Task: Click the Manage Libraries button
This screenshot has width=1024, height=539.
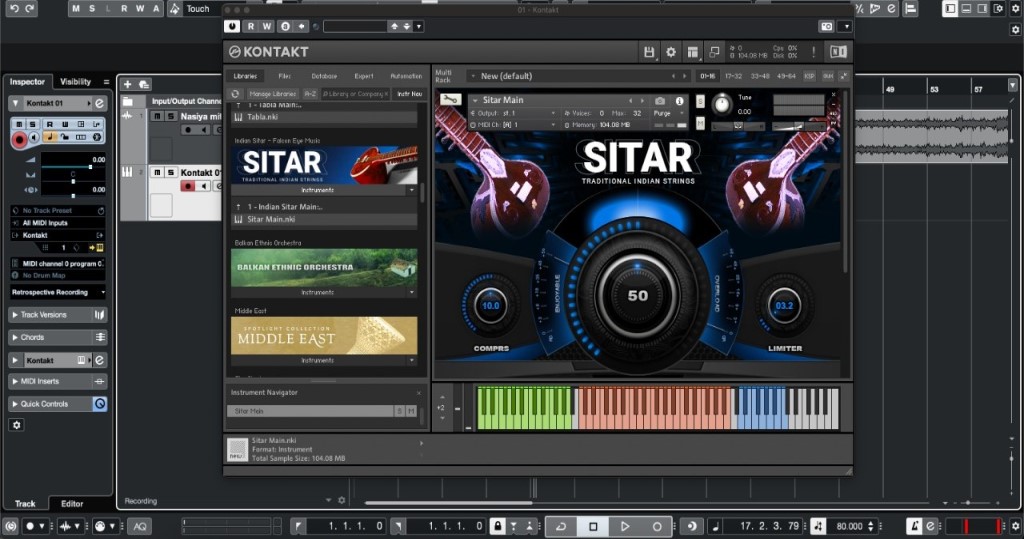Action: pyautogui.click(x=272, y=94)
